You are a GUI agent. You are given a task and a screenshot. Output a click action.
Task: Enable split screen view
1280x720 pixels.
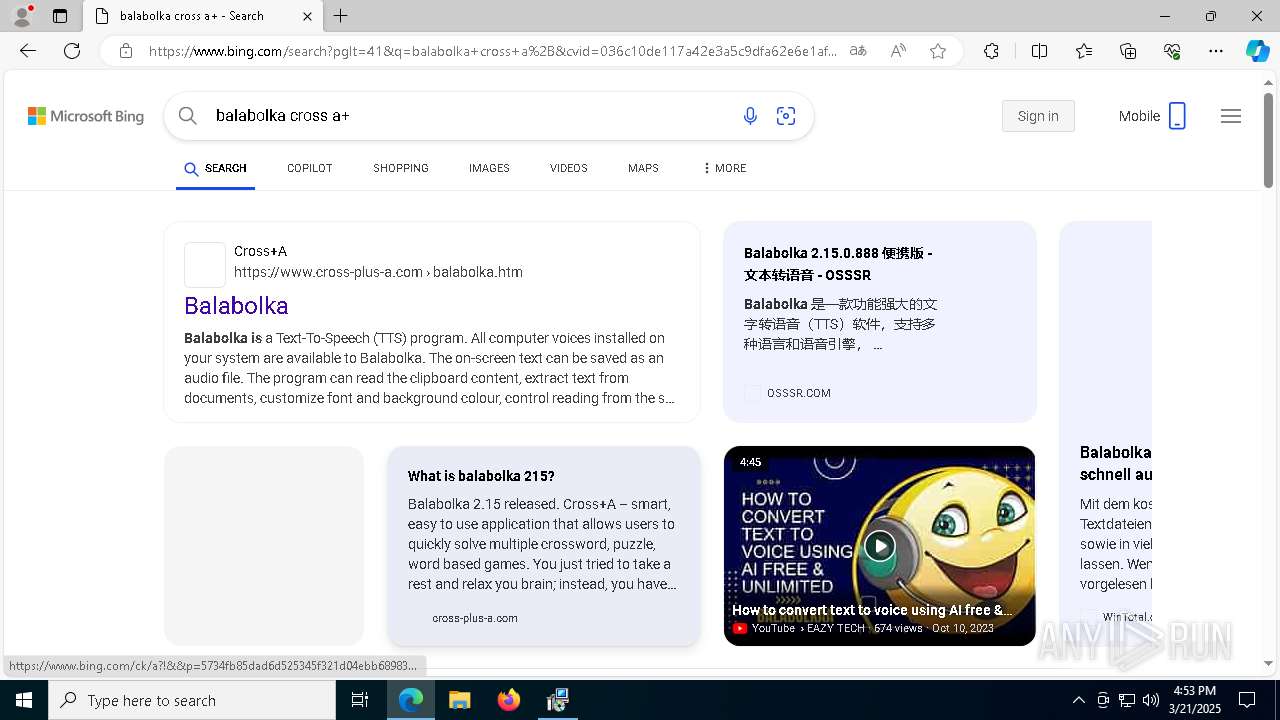(1039, 51)
